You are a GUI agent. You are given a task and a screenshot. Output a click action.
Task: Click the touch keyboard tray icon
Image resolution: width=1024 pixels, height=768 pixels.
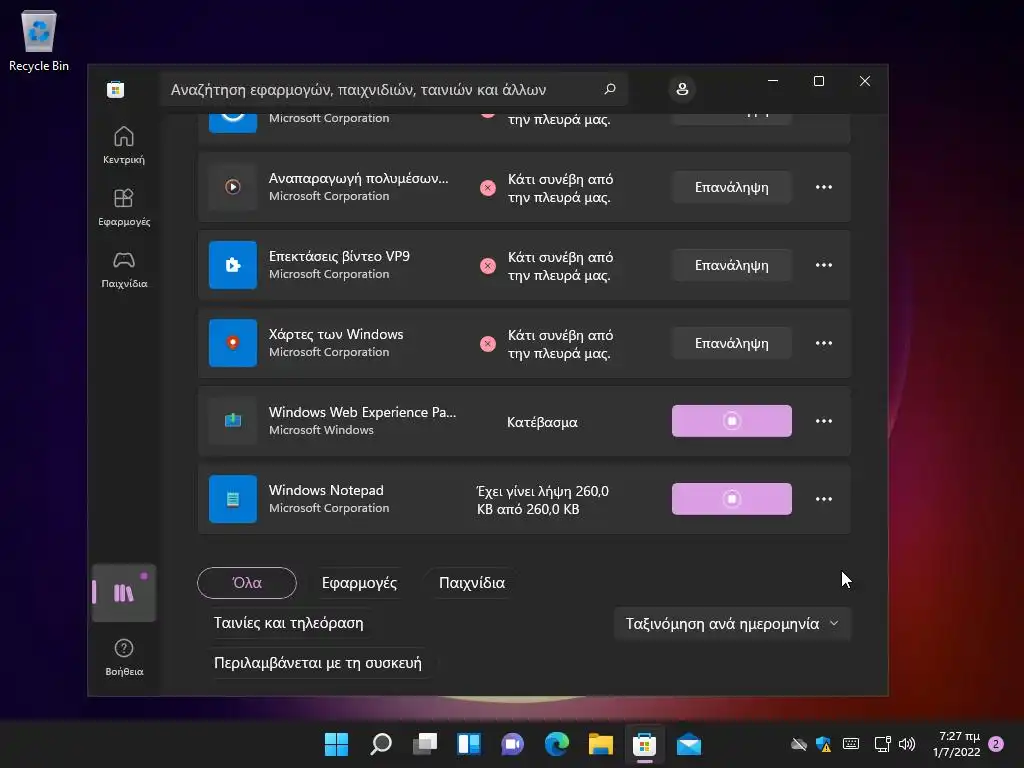tap(851, 744)
